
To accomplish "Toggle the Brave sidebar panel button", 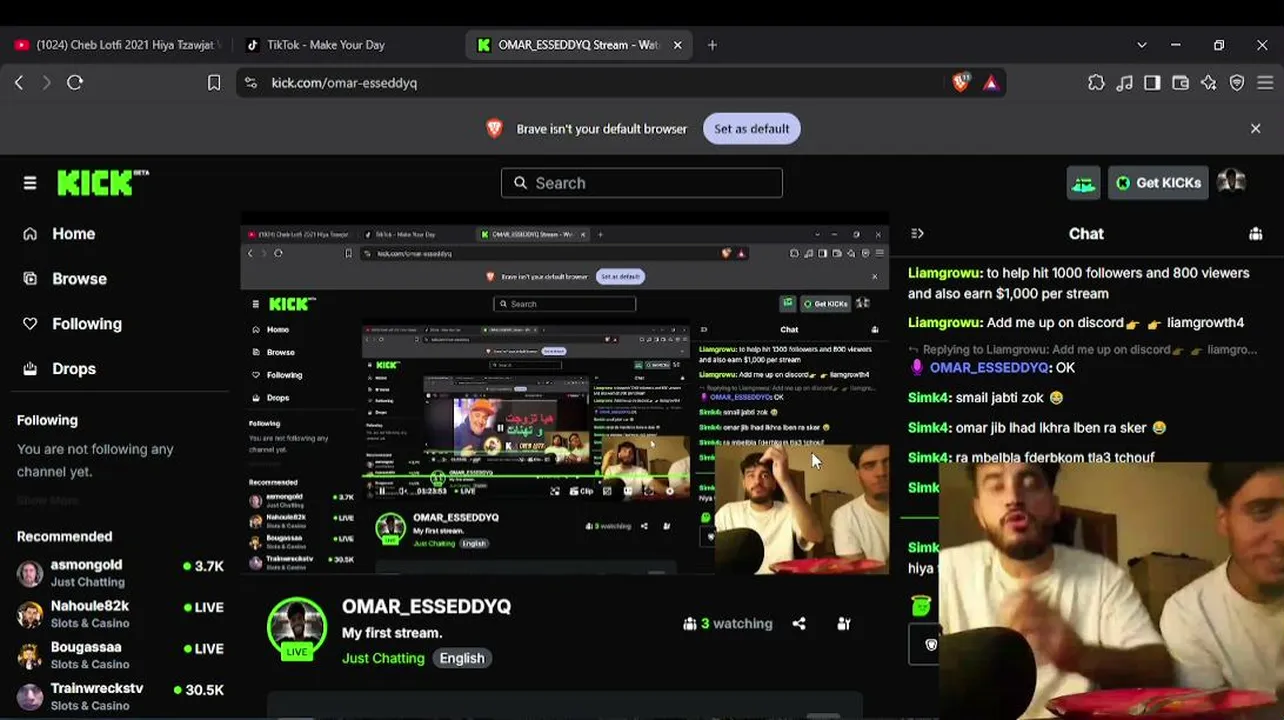I will pos(1153,83).
